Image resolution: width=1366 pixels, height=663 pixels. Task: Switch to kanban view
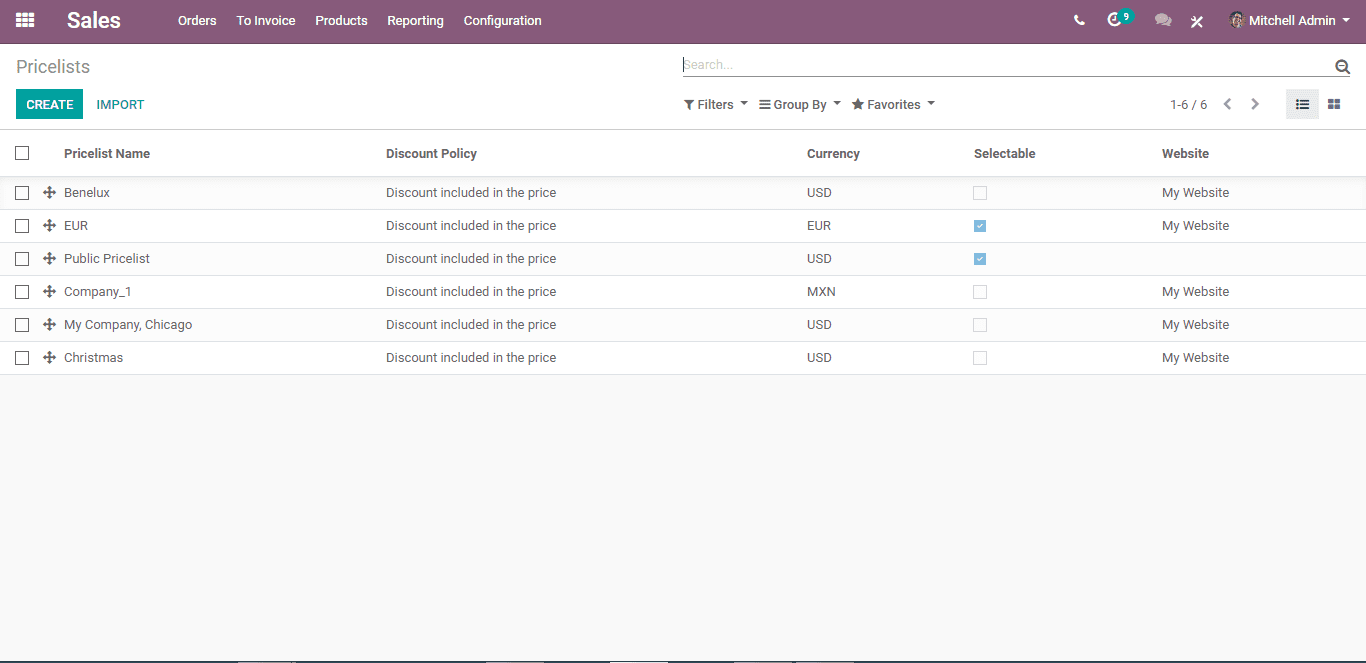[1334, 104]
